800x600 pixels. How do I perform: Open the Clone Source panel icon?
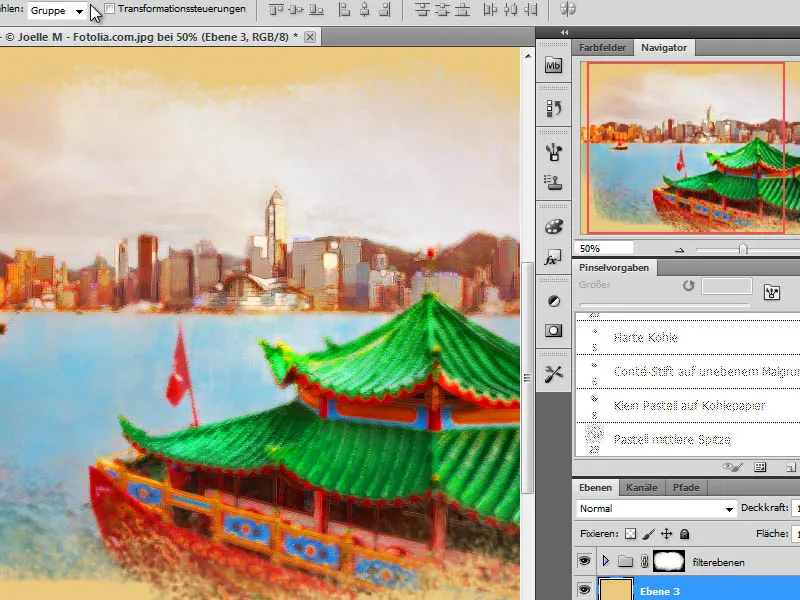click(x=554, y=182)
